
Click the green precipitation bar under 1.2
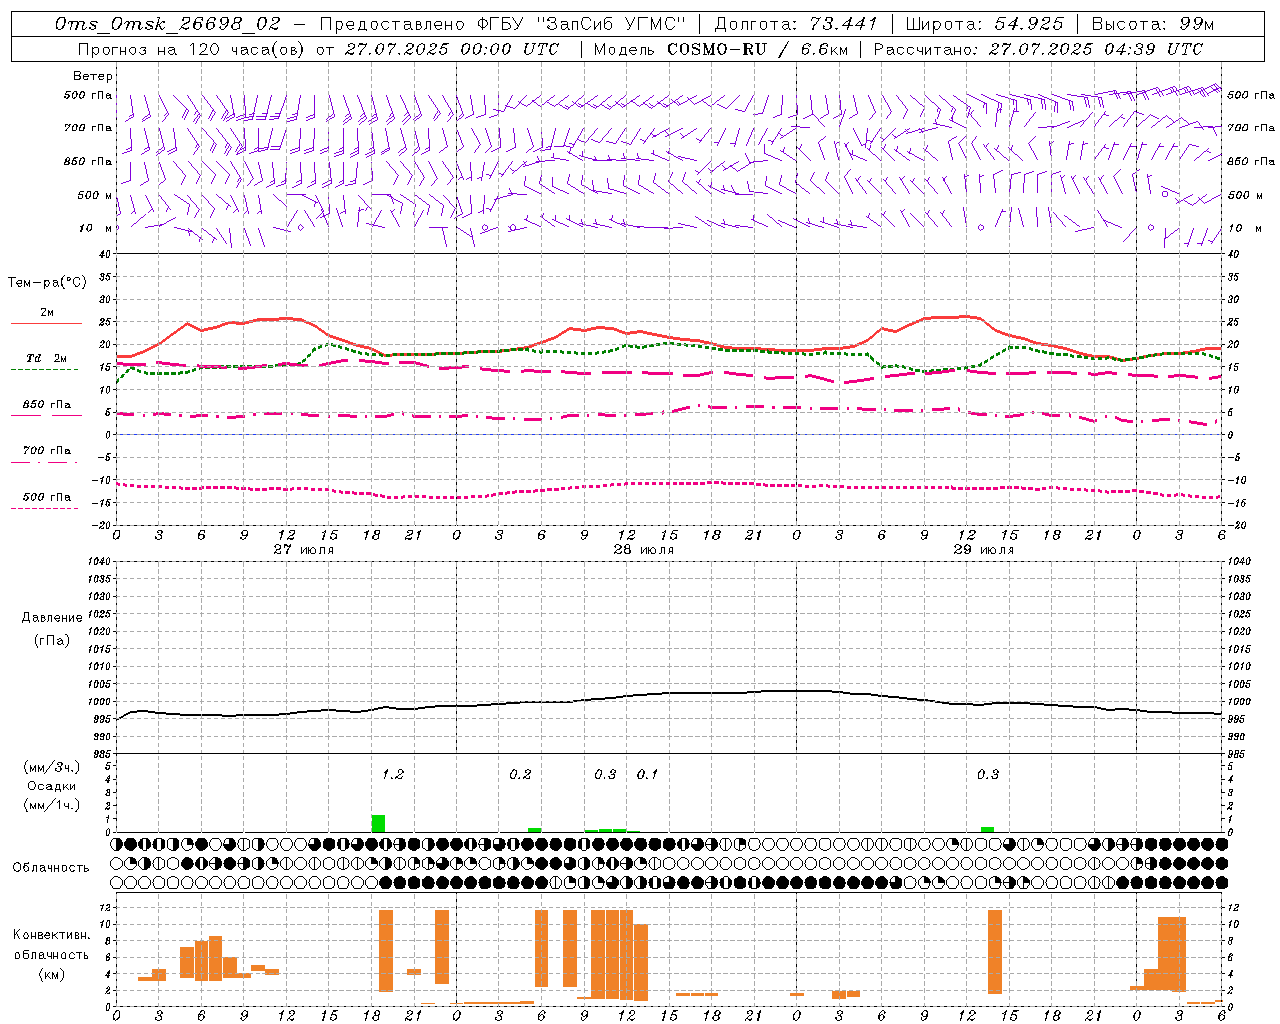pos(378,824)
